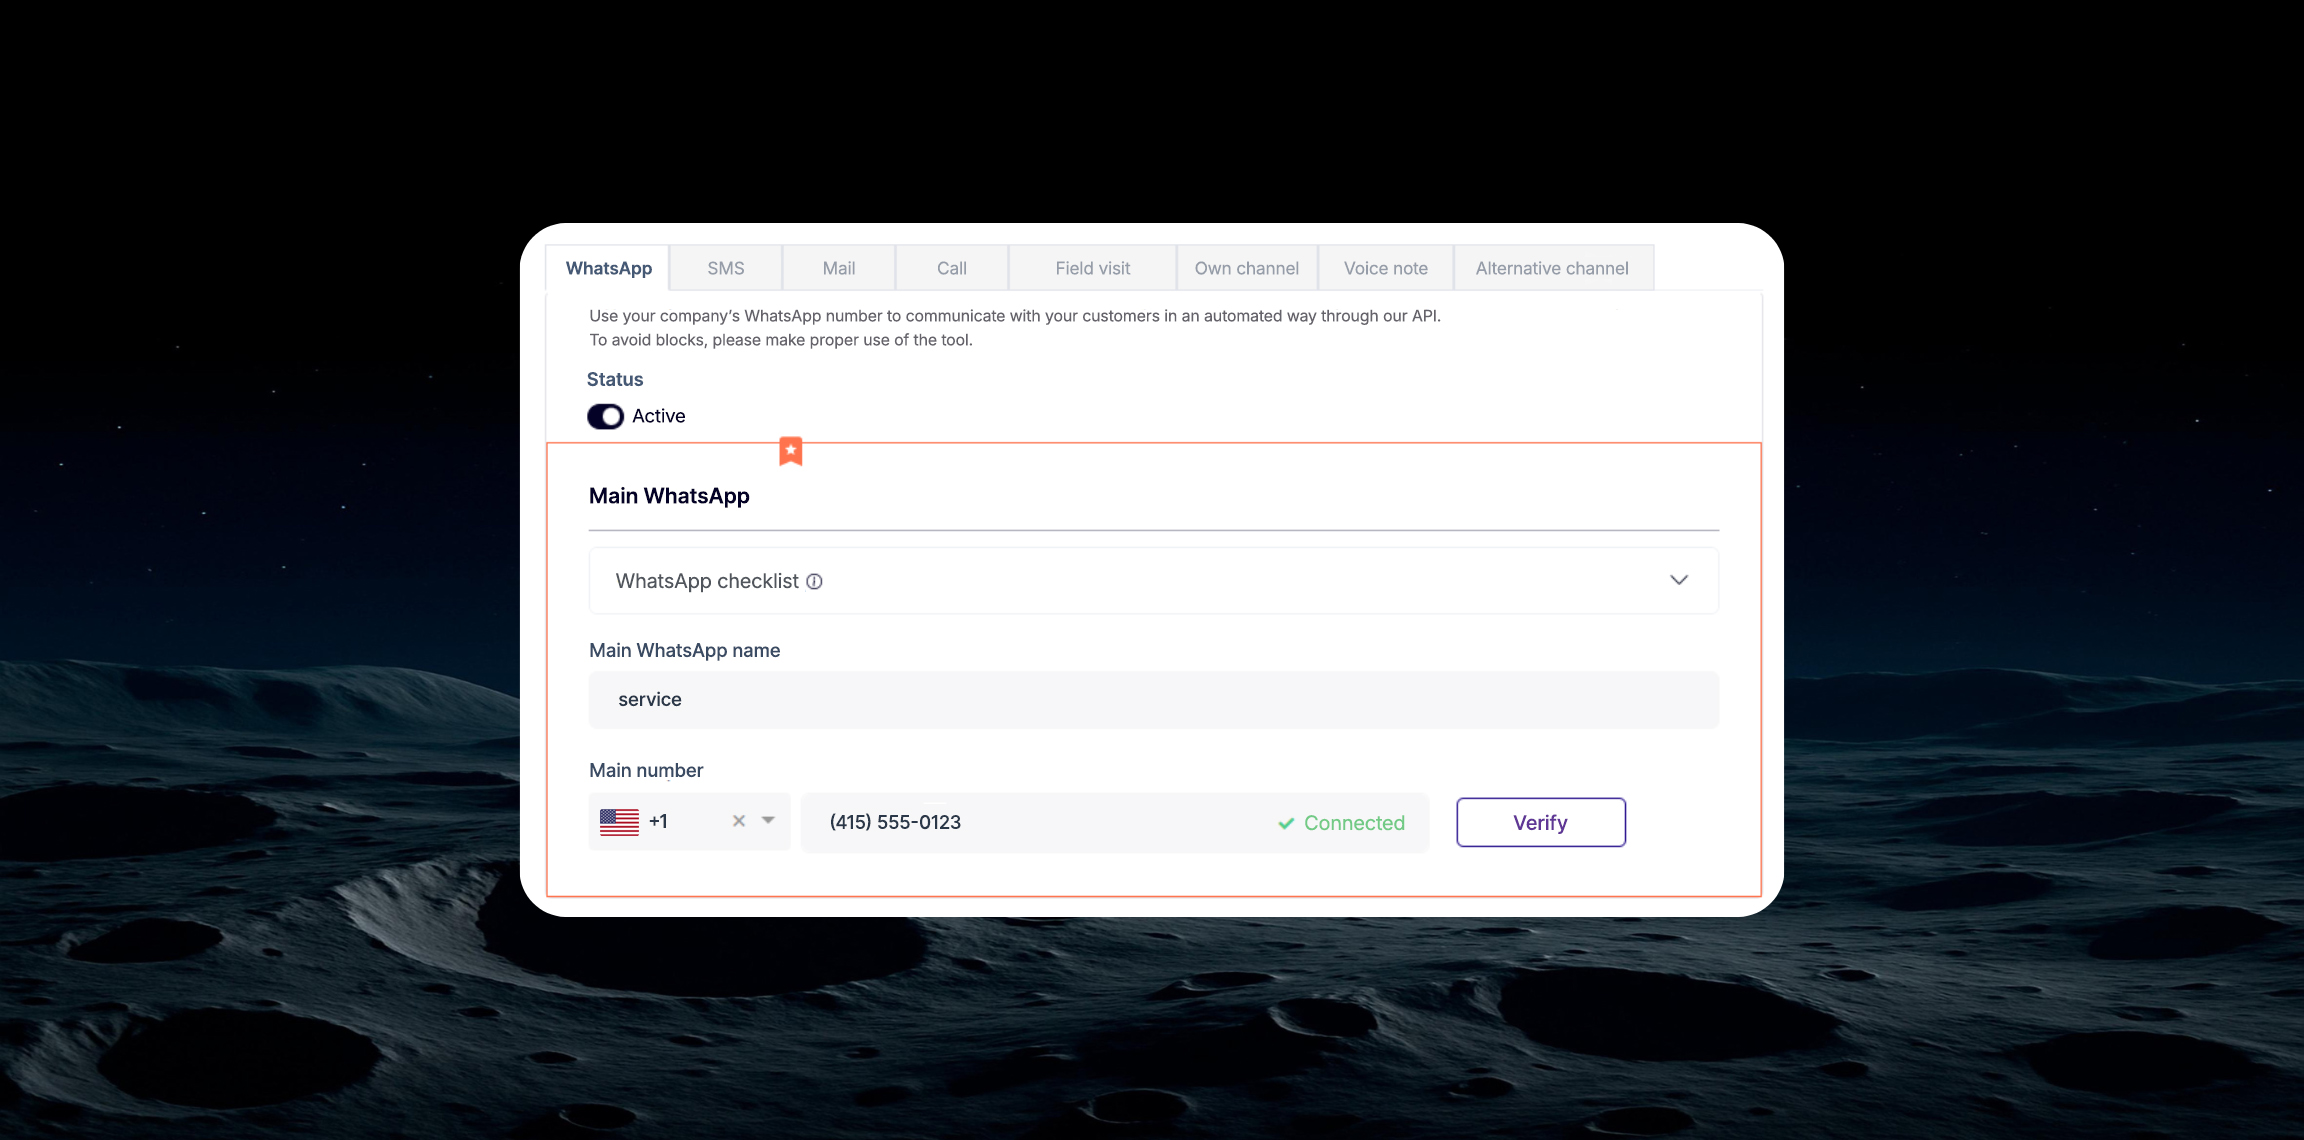The image size is (2304, 1140).
Task: Go to the Field visit tab
Action: [1092, 268]
